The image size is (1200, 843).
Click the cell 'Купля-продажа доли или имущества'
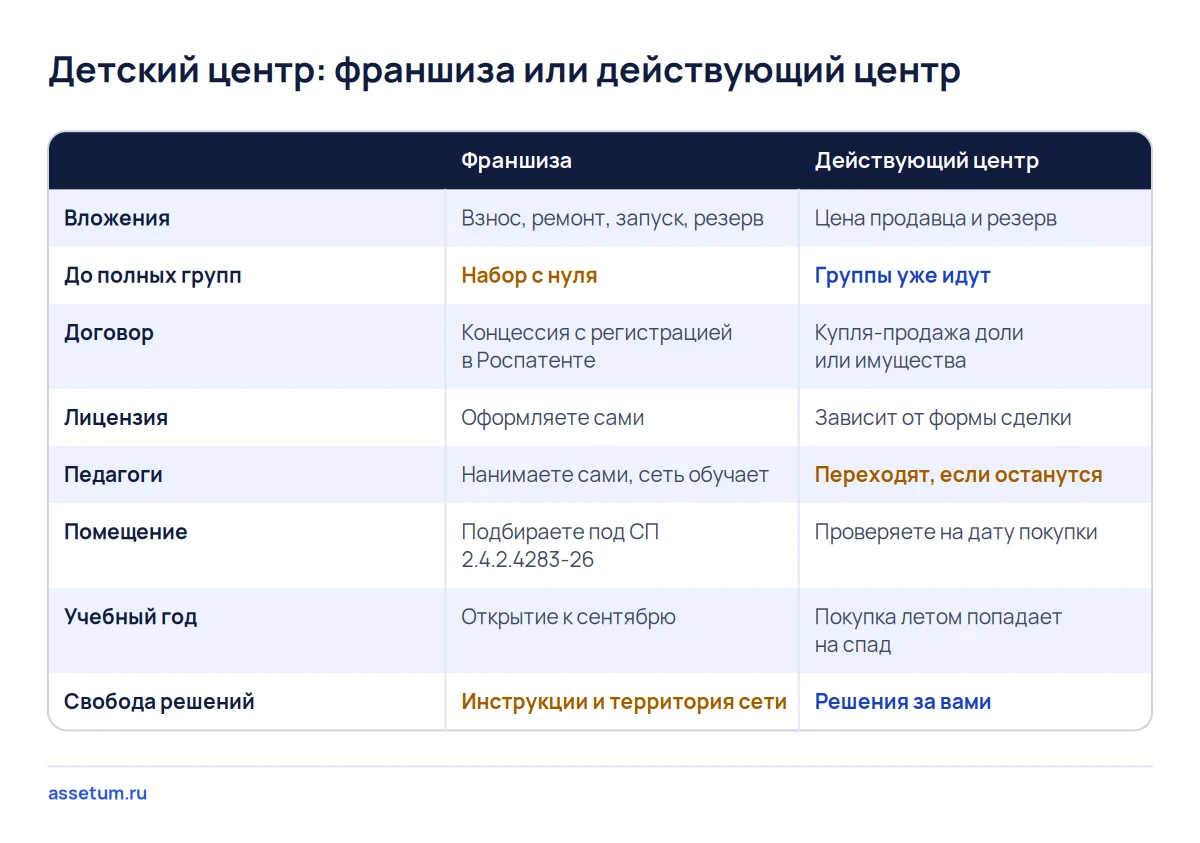coord(919,346)
